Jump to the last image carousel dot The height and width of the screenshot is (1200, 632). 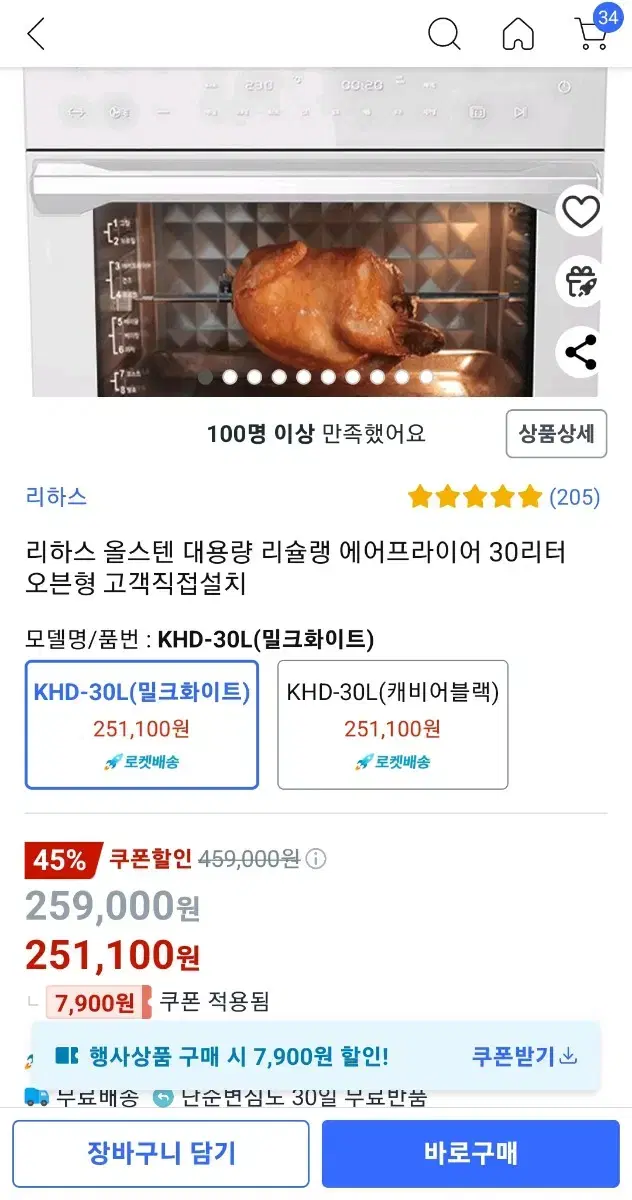425,377
